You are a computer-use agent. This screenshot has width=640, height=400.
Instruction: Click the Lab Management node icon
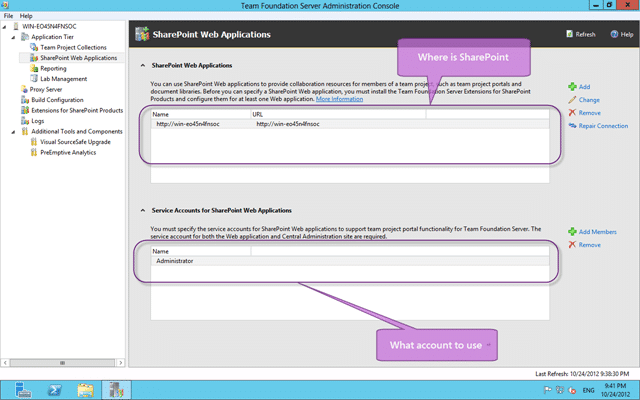click(34, 79)
